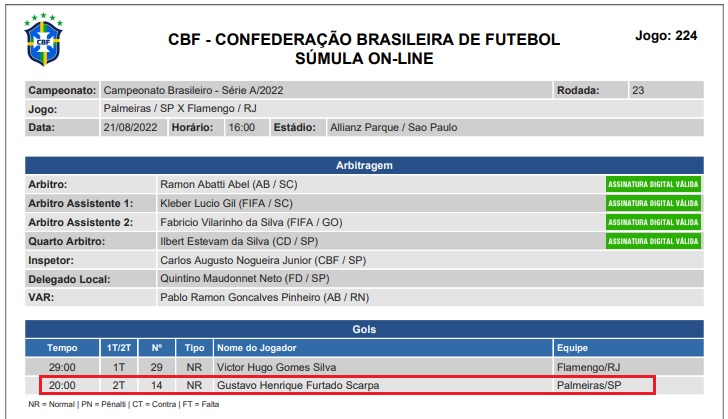Click the green badge beside Ramon Abatti Abel

[x=653, y=184]
